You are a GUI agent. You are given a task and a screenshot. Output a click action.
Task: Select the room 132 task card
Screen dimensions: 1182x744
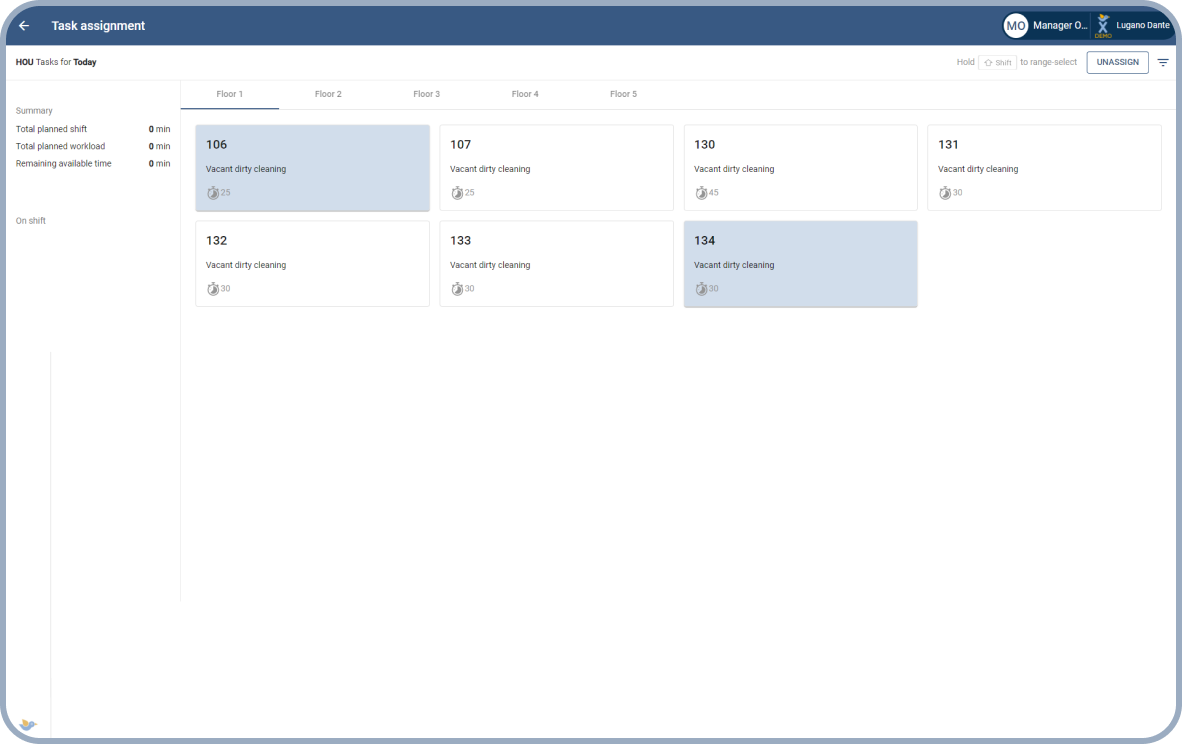[312, 263]
